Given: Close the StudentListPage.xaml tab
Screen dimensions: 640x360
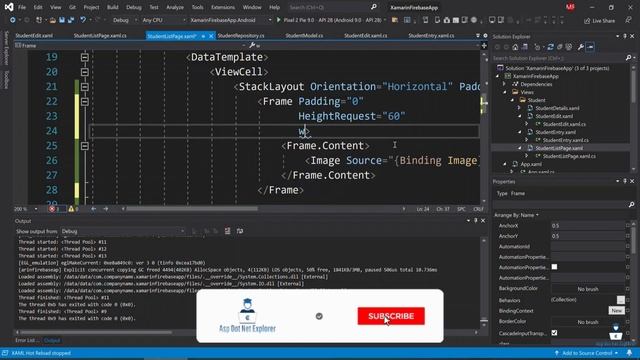Looking at the screenshot, I should click(x=211, y=36).
